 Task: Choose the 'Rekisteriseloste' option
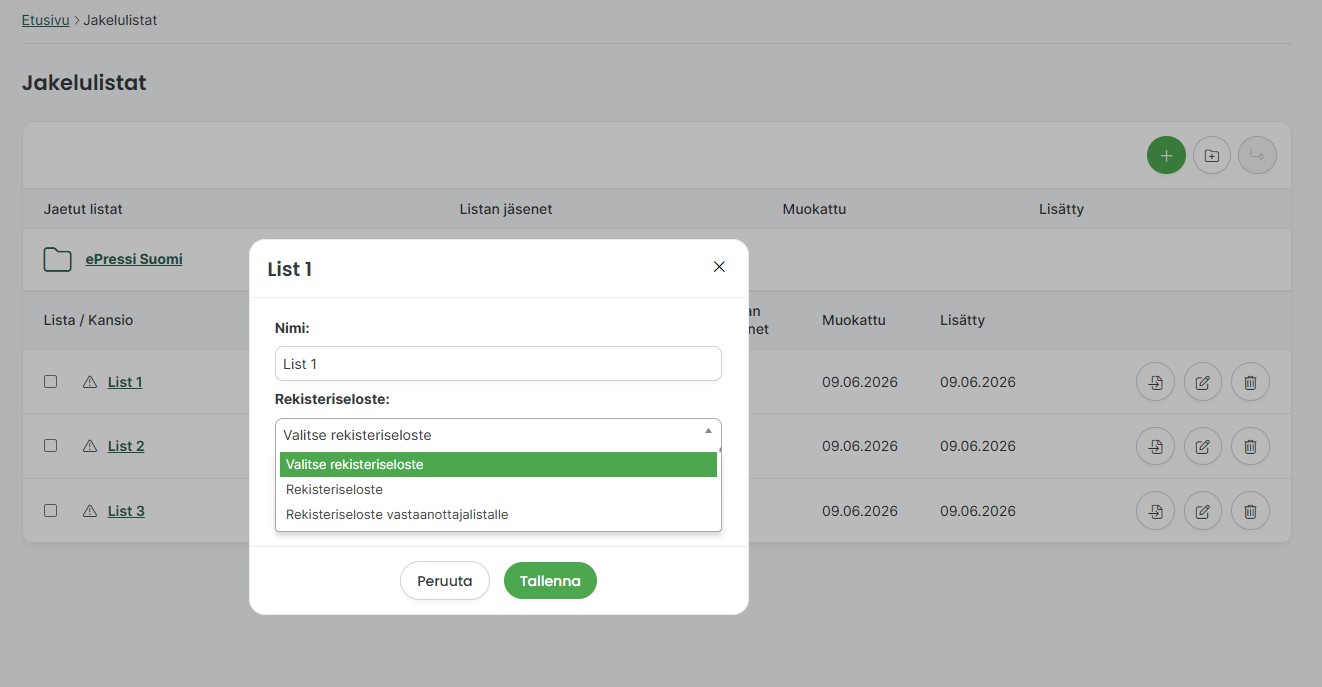498,490
